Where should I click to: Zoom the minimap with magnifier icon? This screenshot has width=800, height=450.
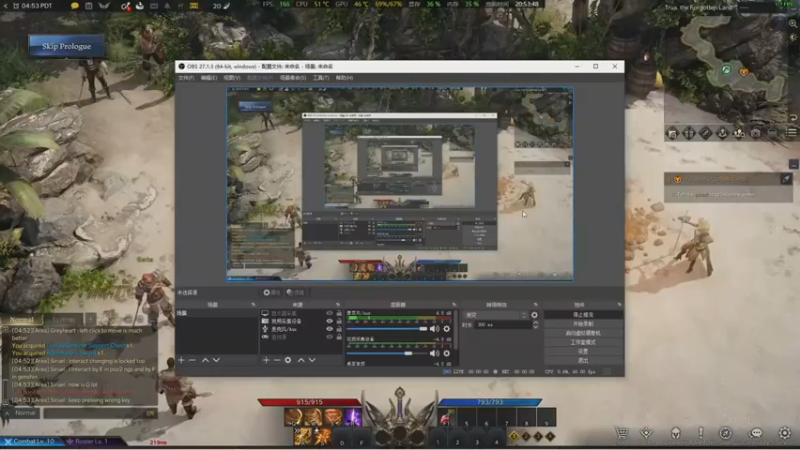(x=793, y=23)
